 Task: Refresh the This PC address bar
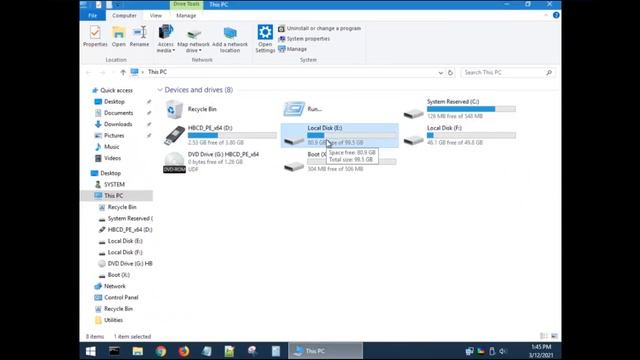[x=450, y=72]
